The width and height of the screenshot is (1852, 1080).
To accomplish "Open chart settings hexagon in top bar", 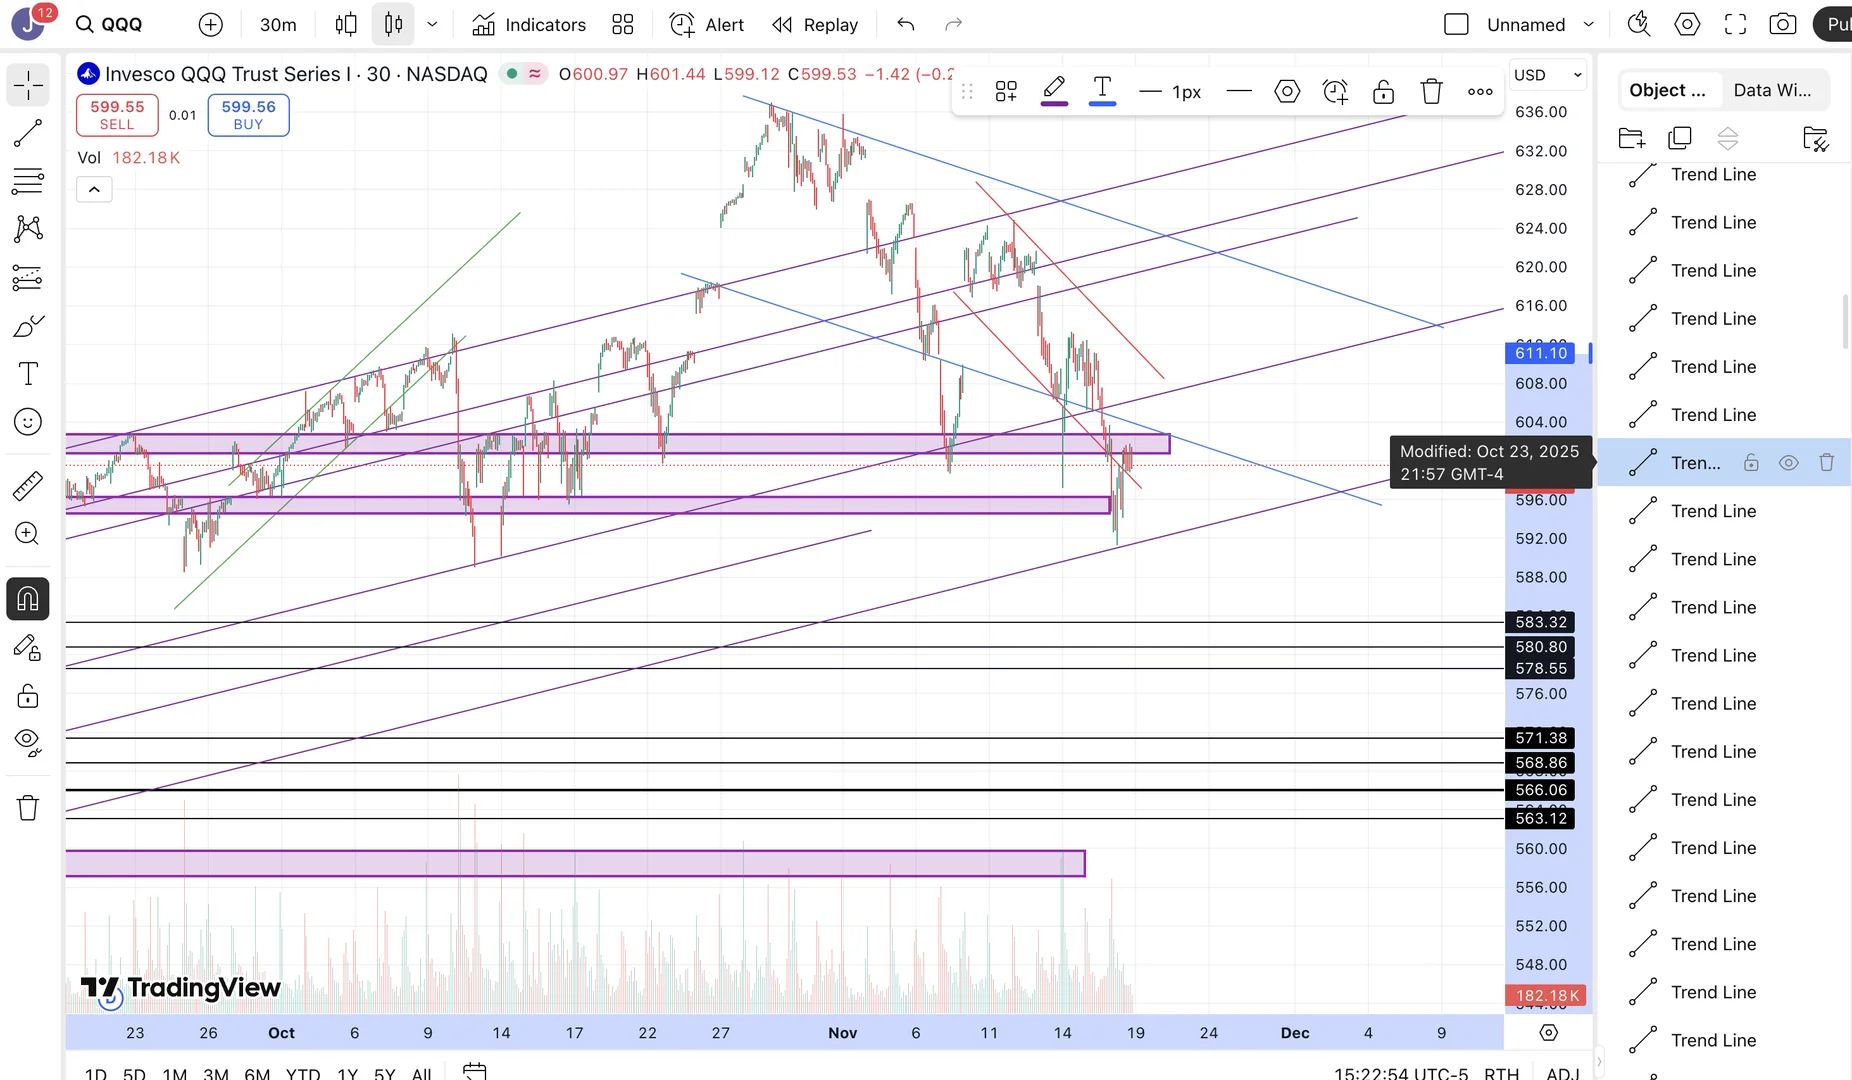I will [1687, 25].
